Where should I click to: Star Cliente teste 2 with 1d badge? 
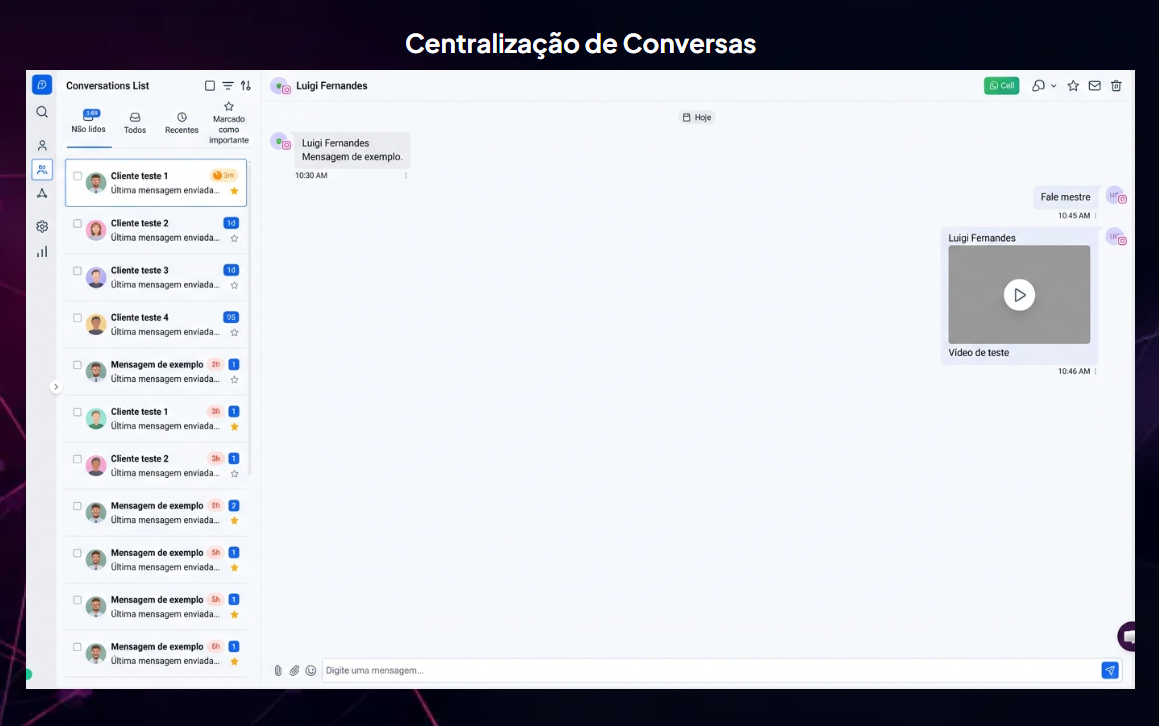234,238
